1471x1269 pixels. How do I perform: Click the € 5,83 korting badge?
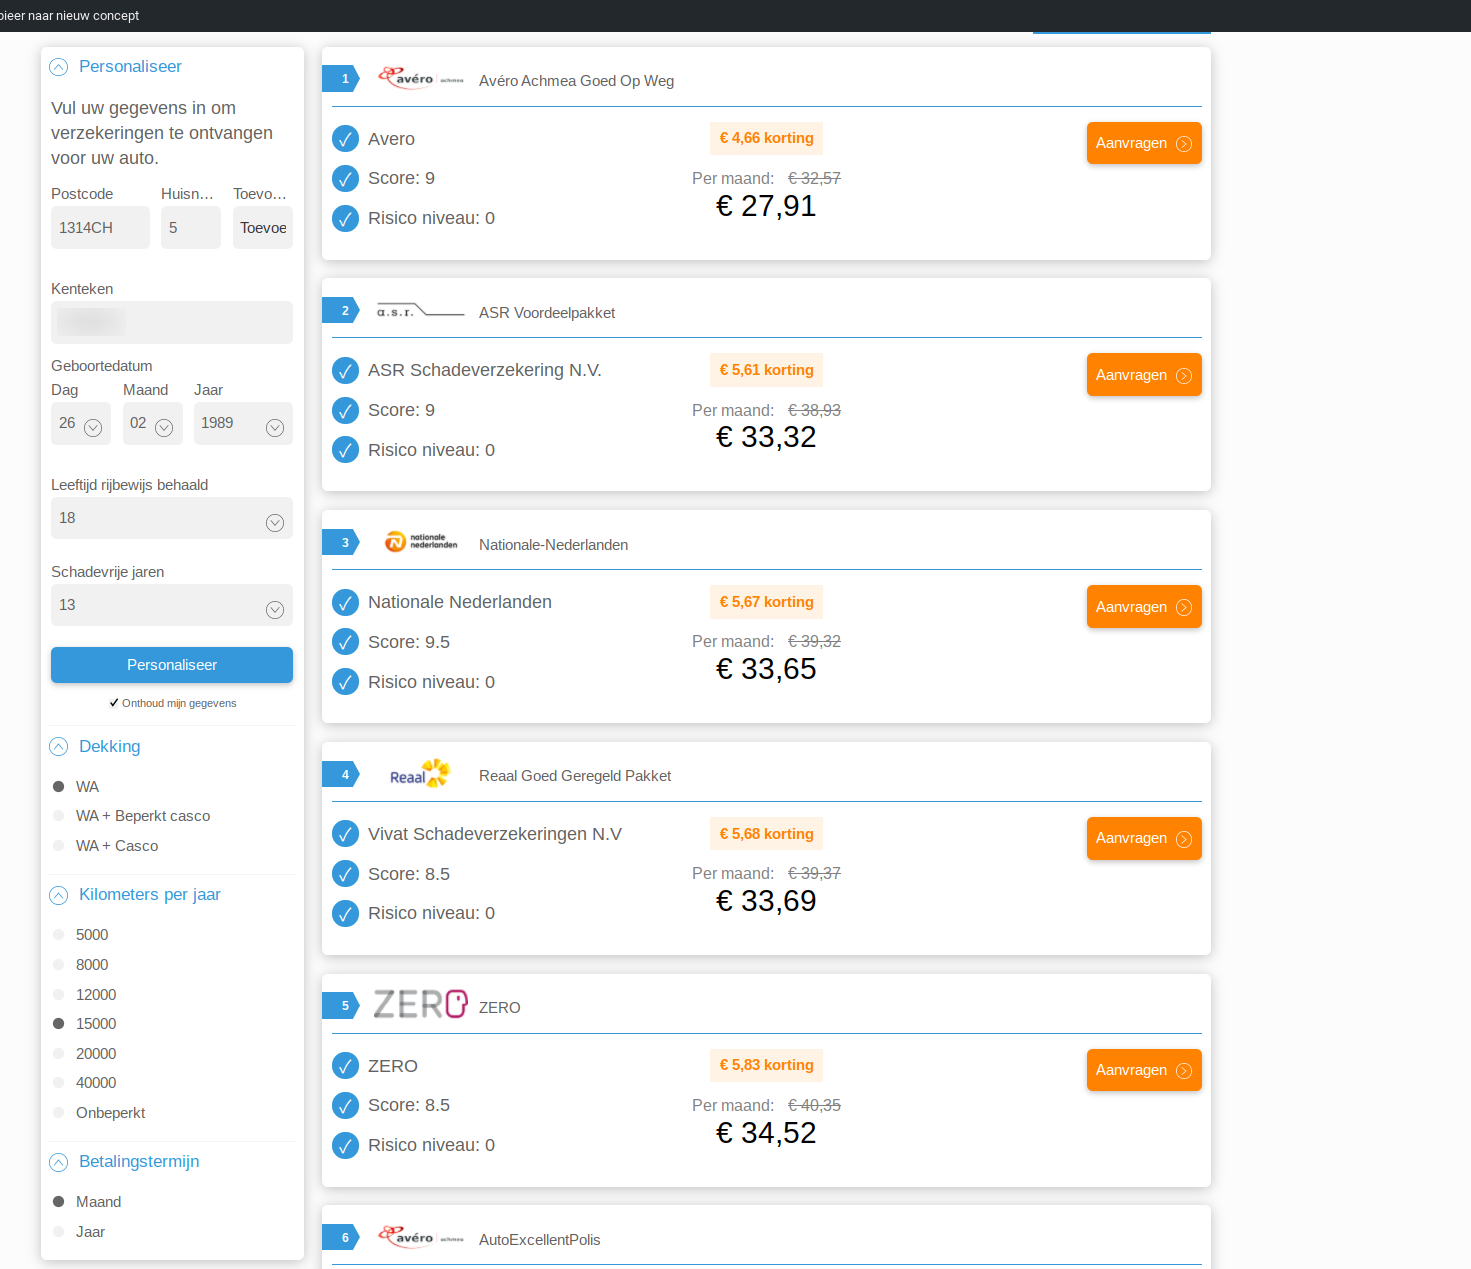coord(766,1065)
